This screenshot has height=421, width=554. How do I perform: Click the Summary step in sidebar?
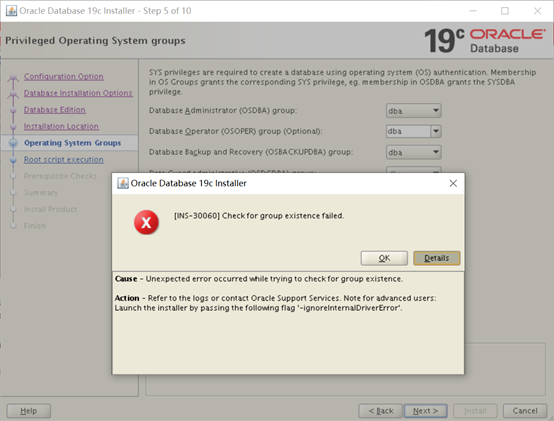41,193
